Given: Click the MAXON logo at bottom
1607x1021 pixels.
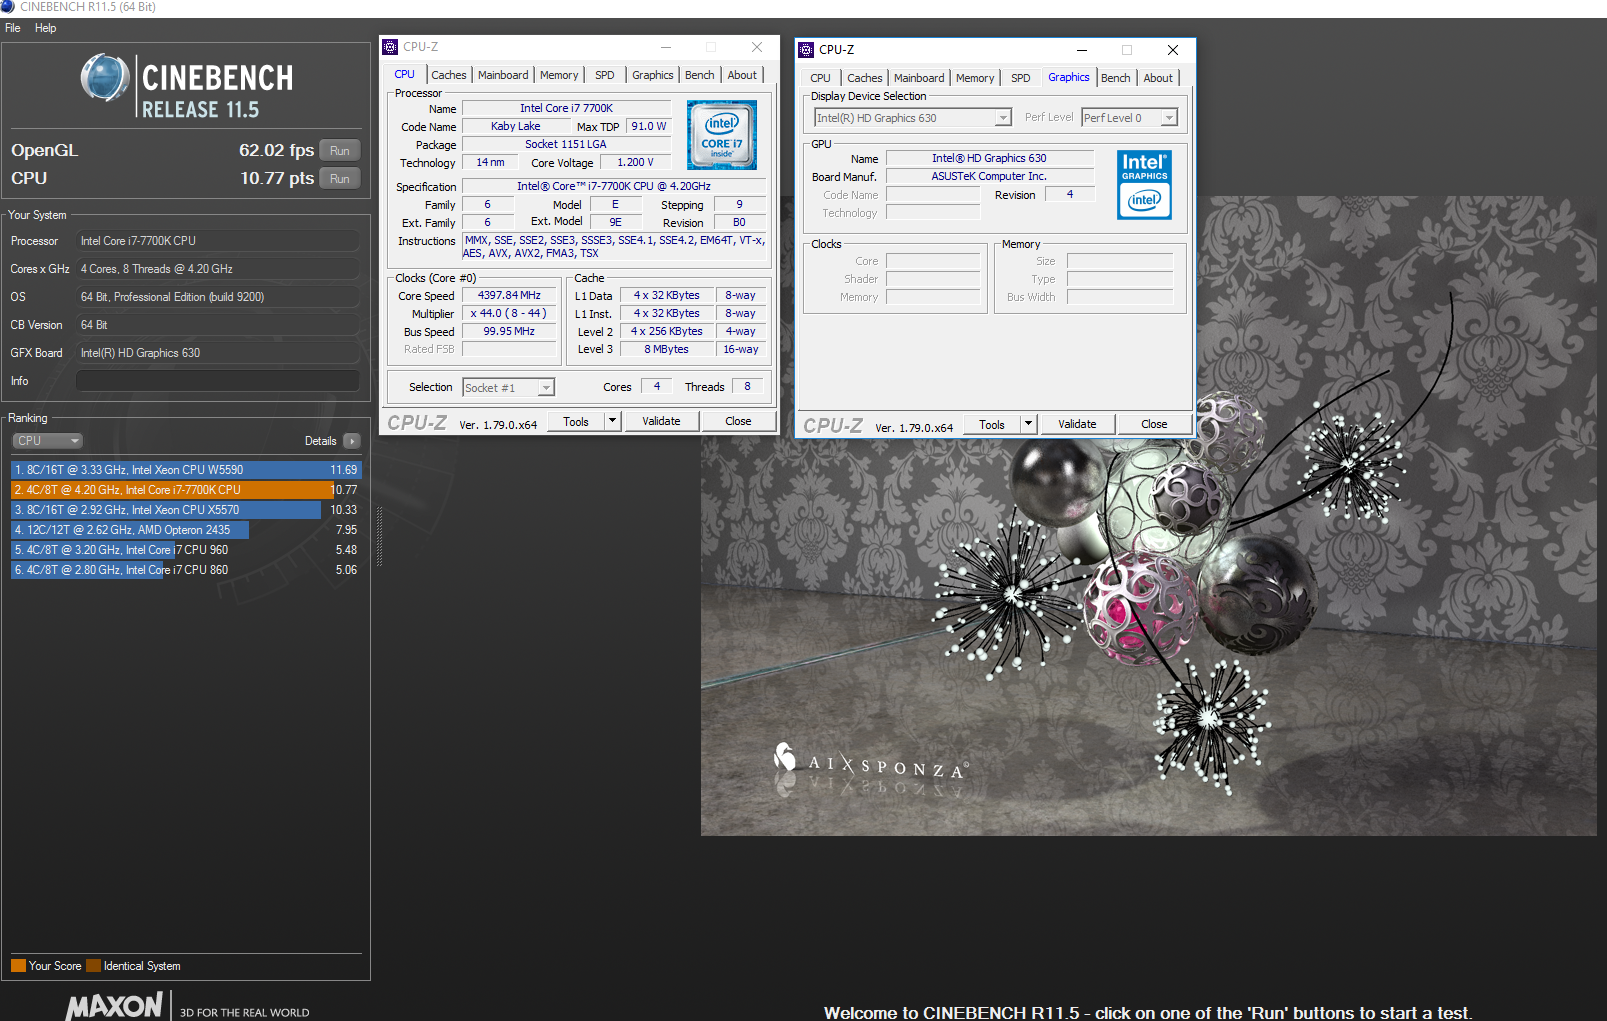Looking at the screenshot, I should [x=114, y=1005].
